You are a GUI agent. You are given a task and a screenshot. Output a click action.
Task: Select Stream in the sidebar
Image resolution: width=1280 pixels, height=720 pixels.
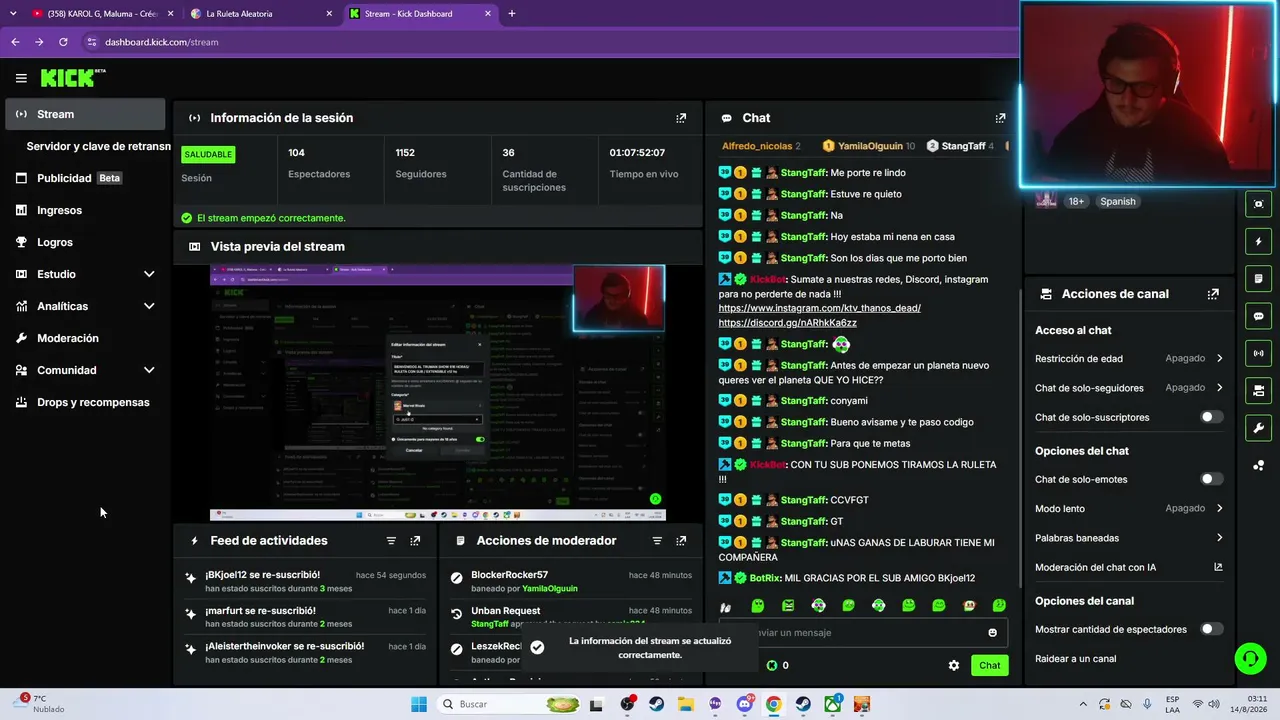(85, 114)
